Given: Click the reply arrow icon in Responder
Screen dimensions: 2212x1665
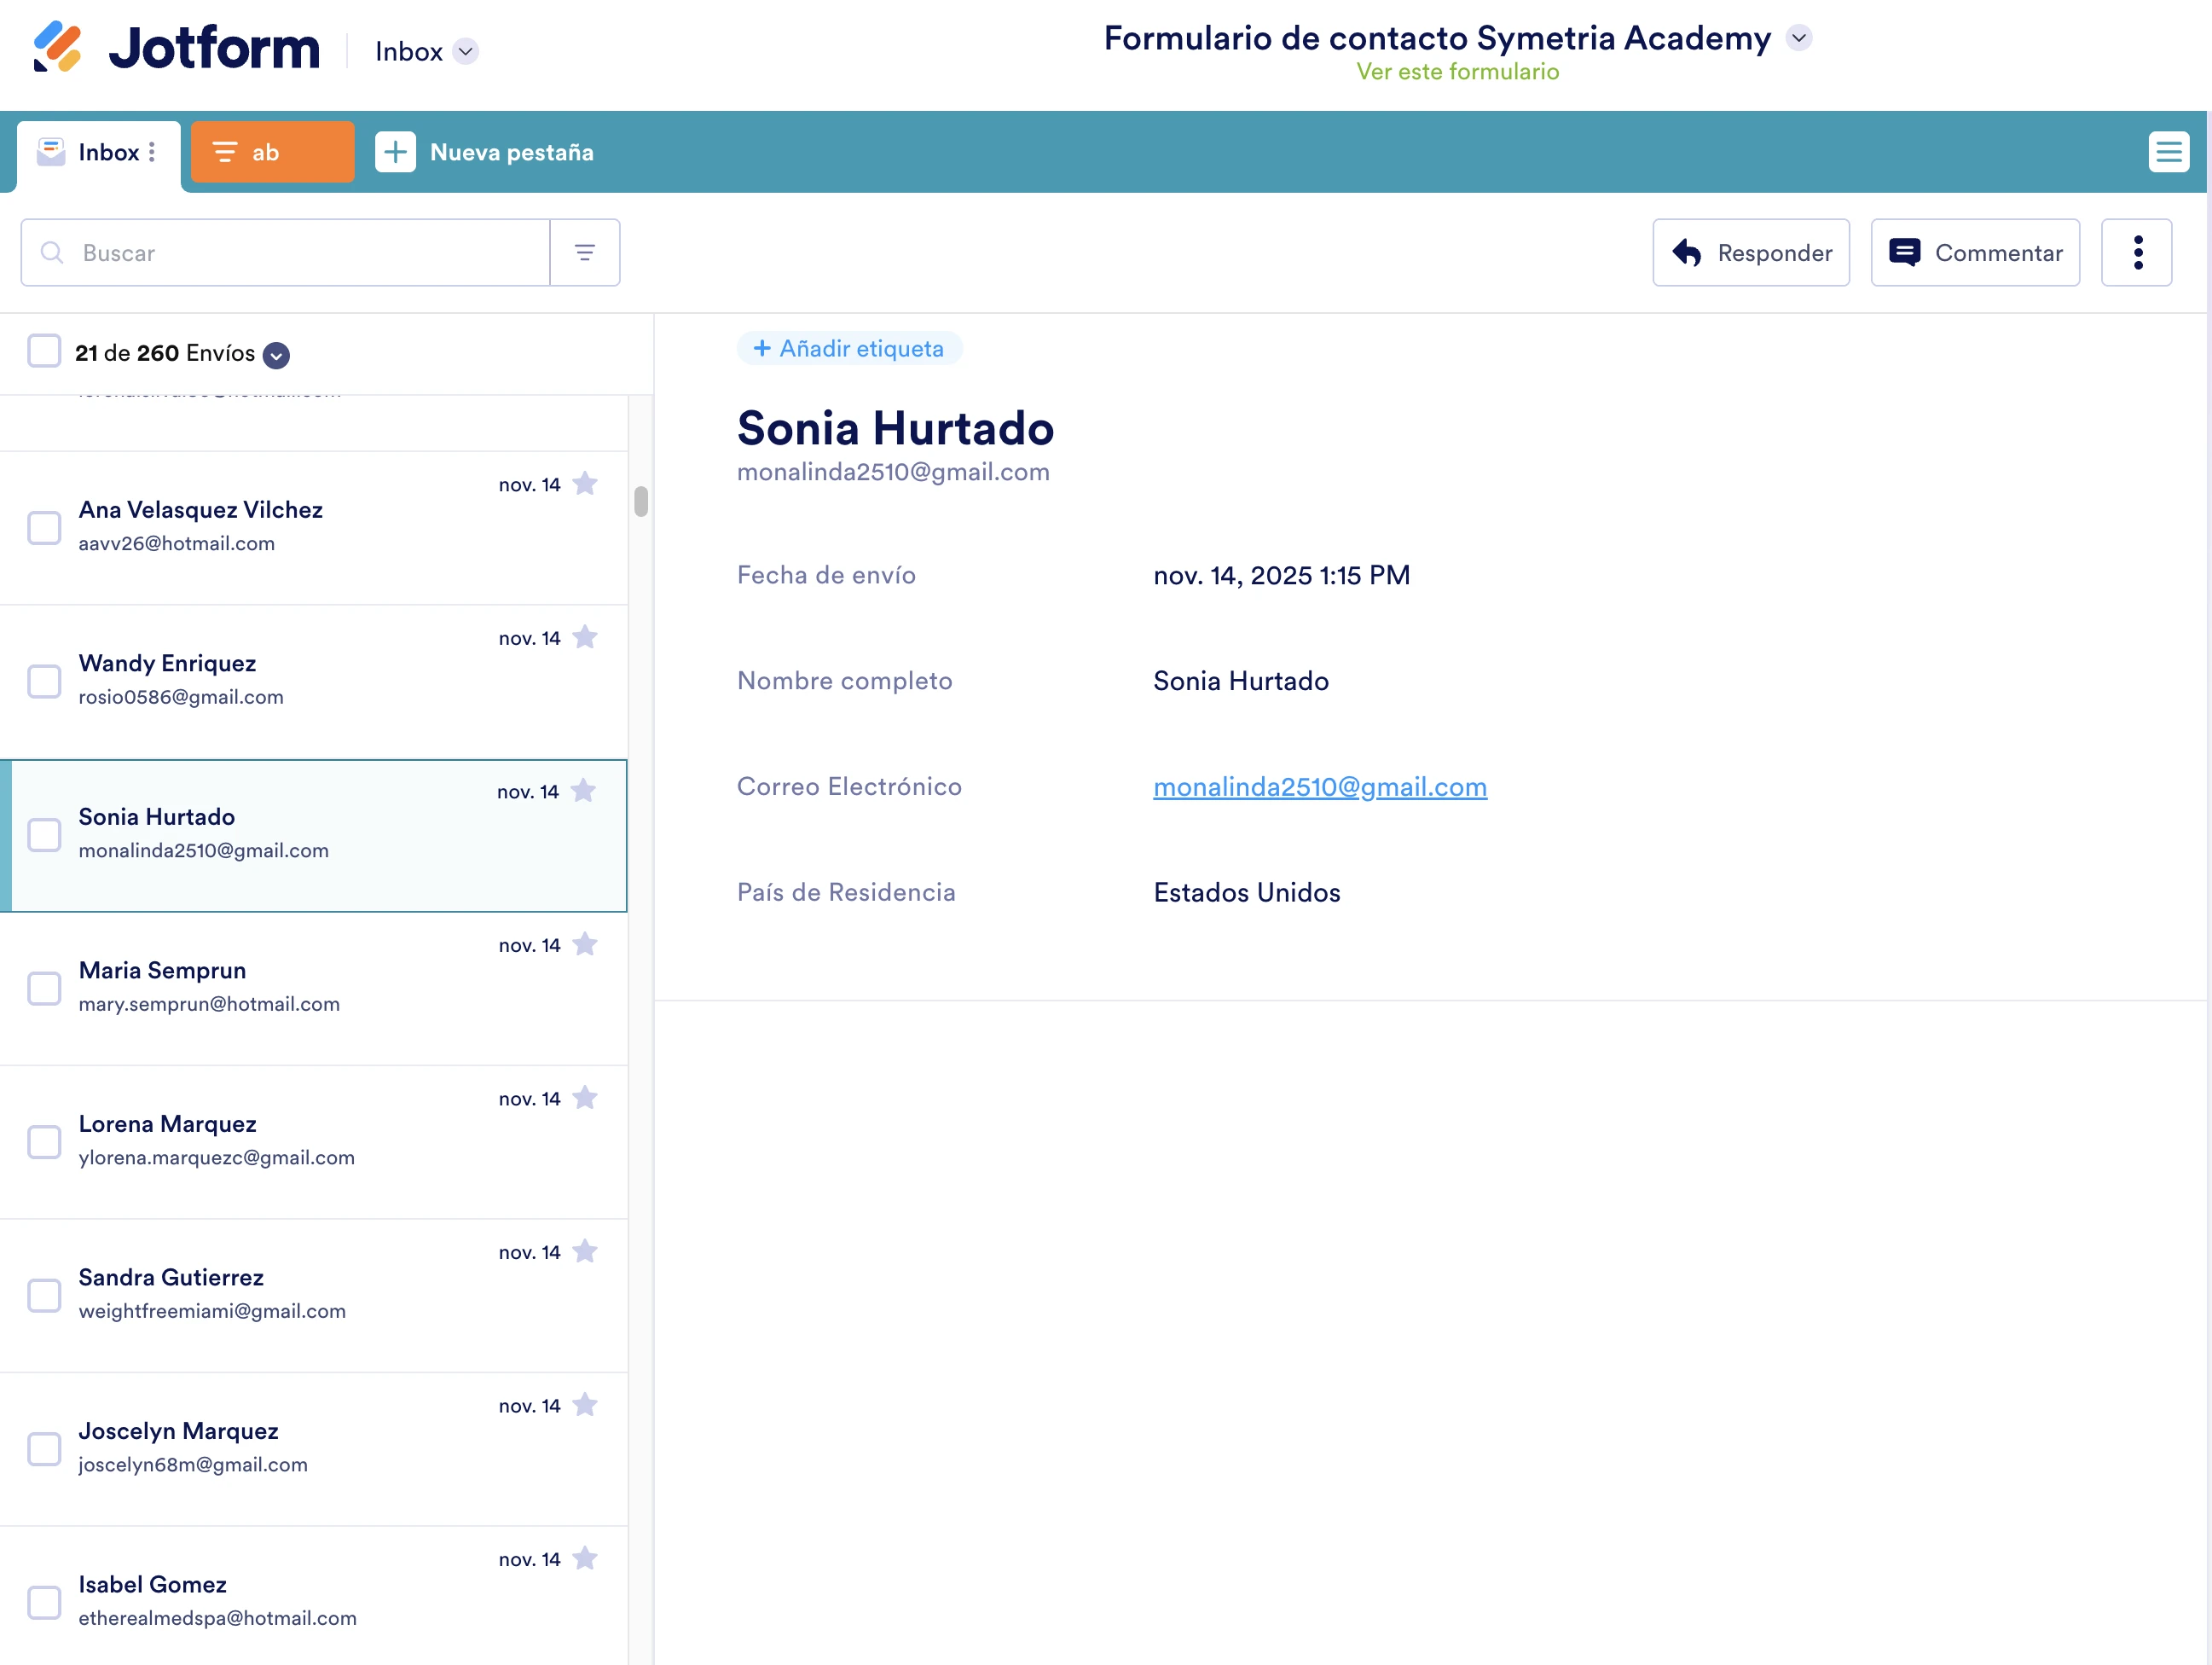Looking at the screenshot, I should point(1687,252).
